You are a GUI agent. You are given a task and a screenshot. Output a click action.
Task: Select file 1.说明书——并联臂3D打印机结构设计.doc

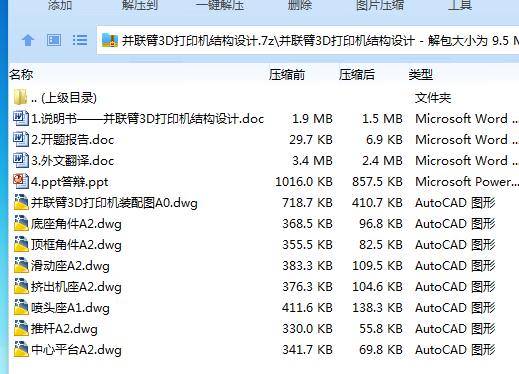(x=148, y=119)
